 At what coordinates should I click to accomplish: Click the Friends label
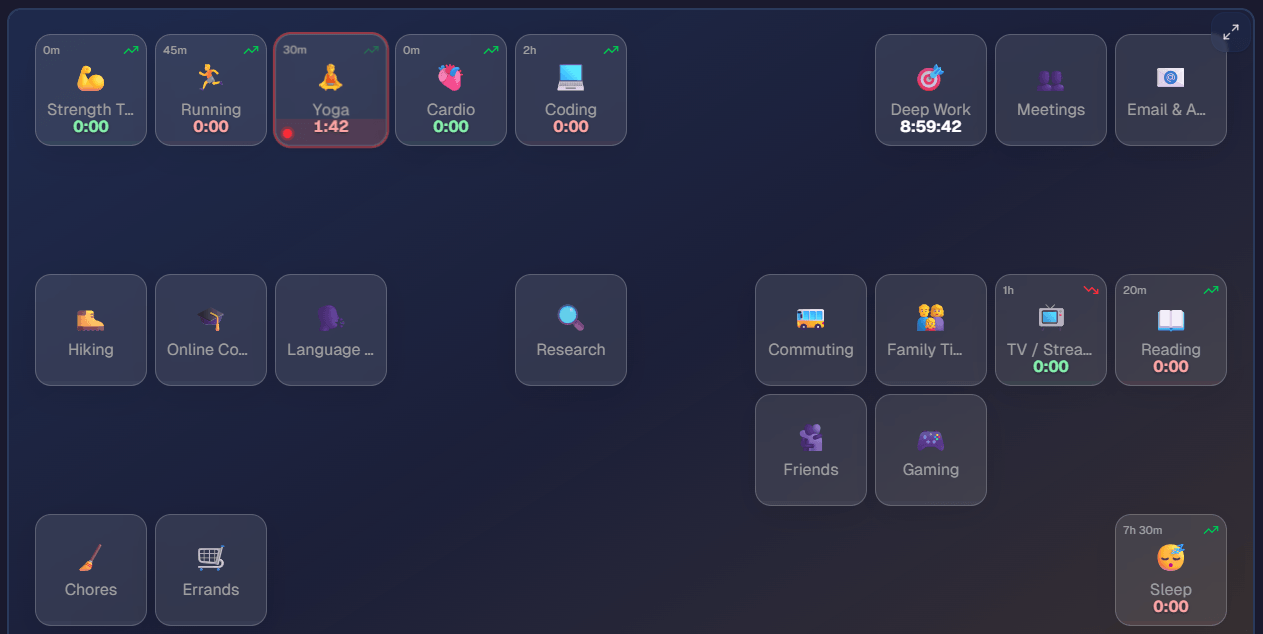(811, 470)
